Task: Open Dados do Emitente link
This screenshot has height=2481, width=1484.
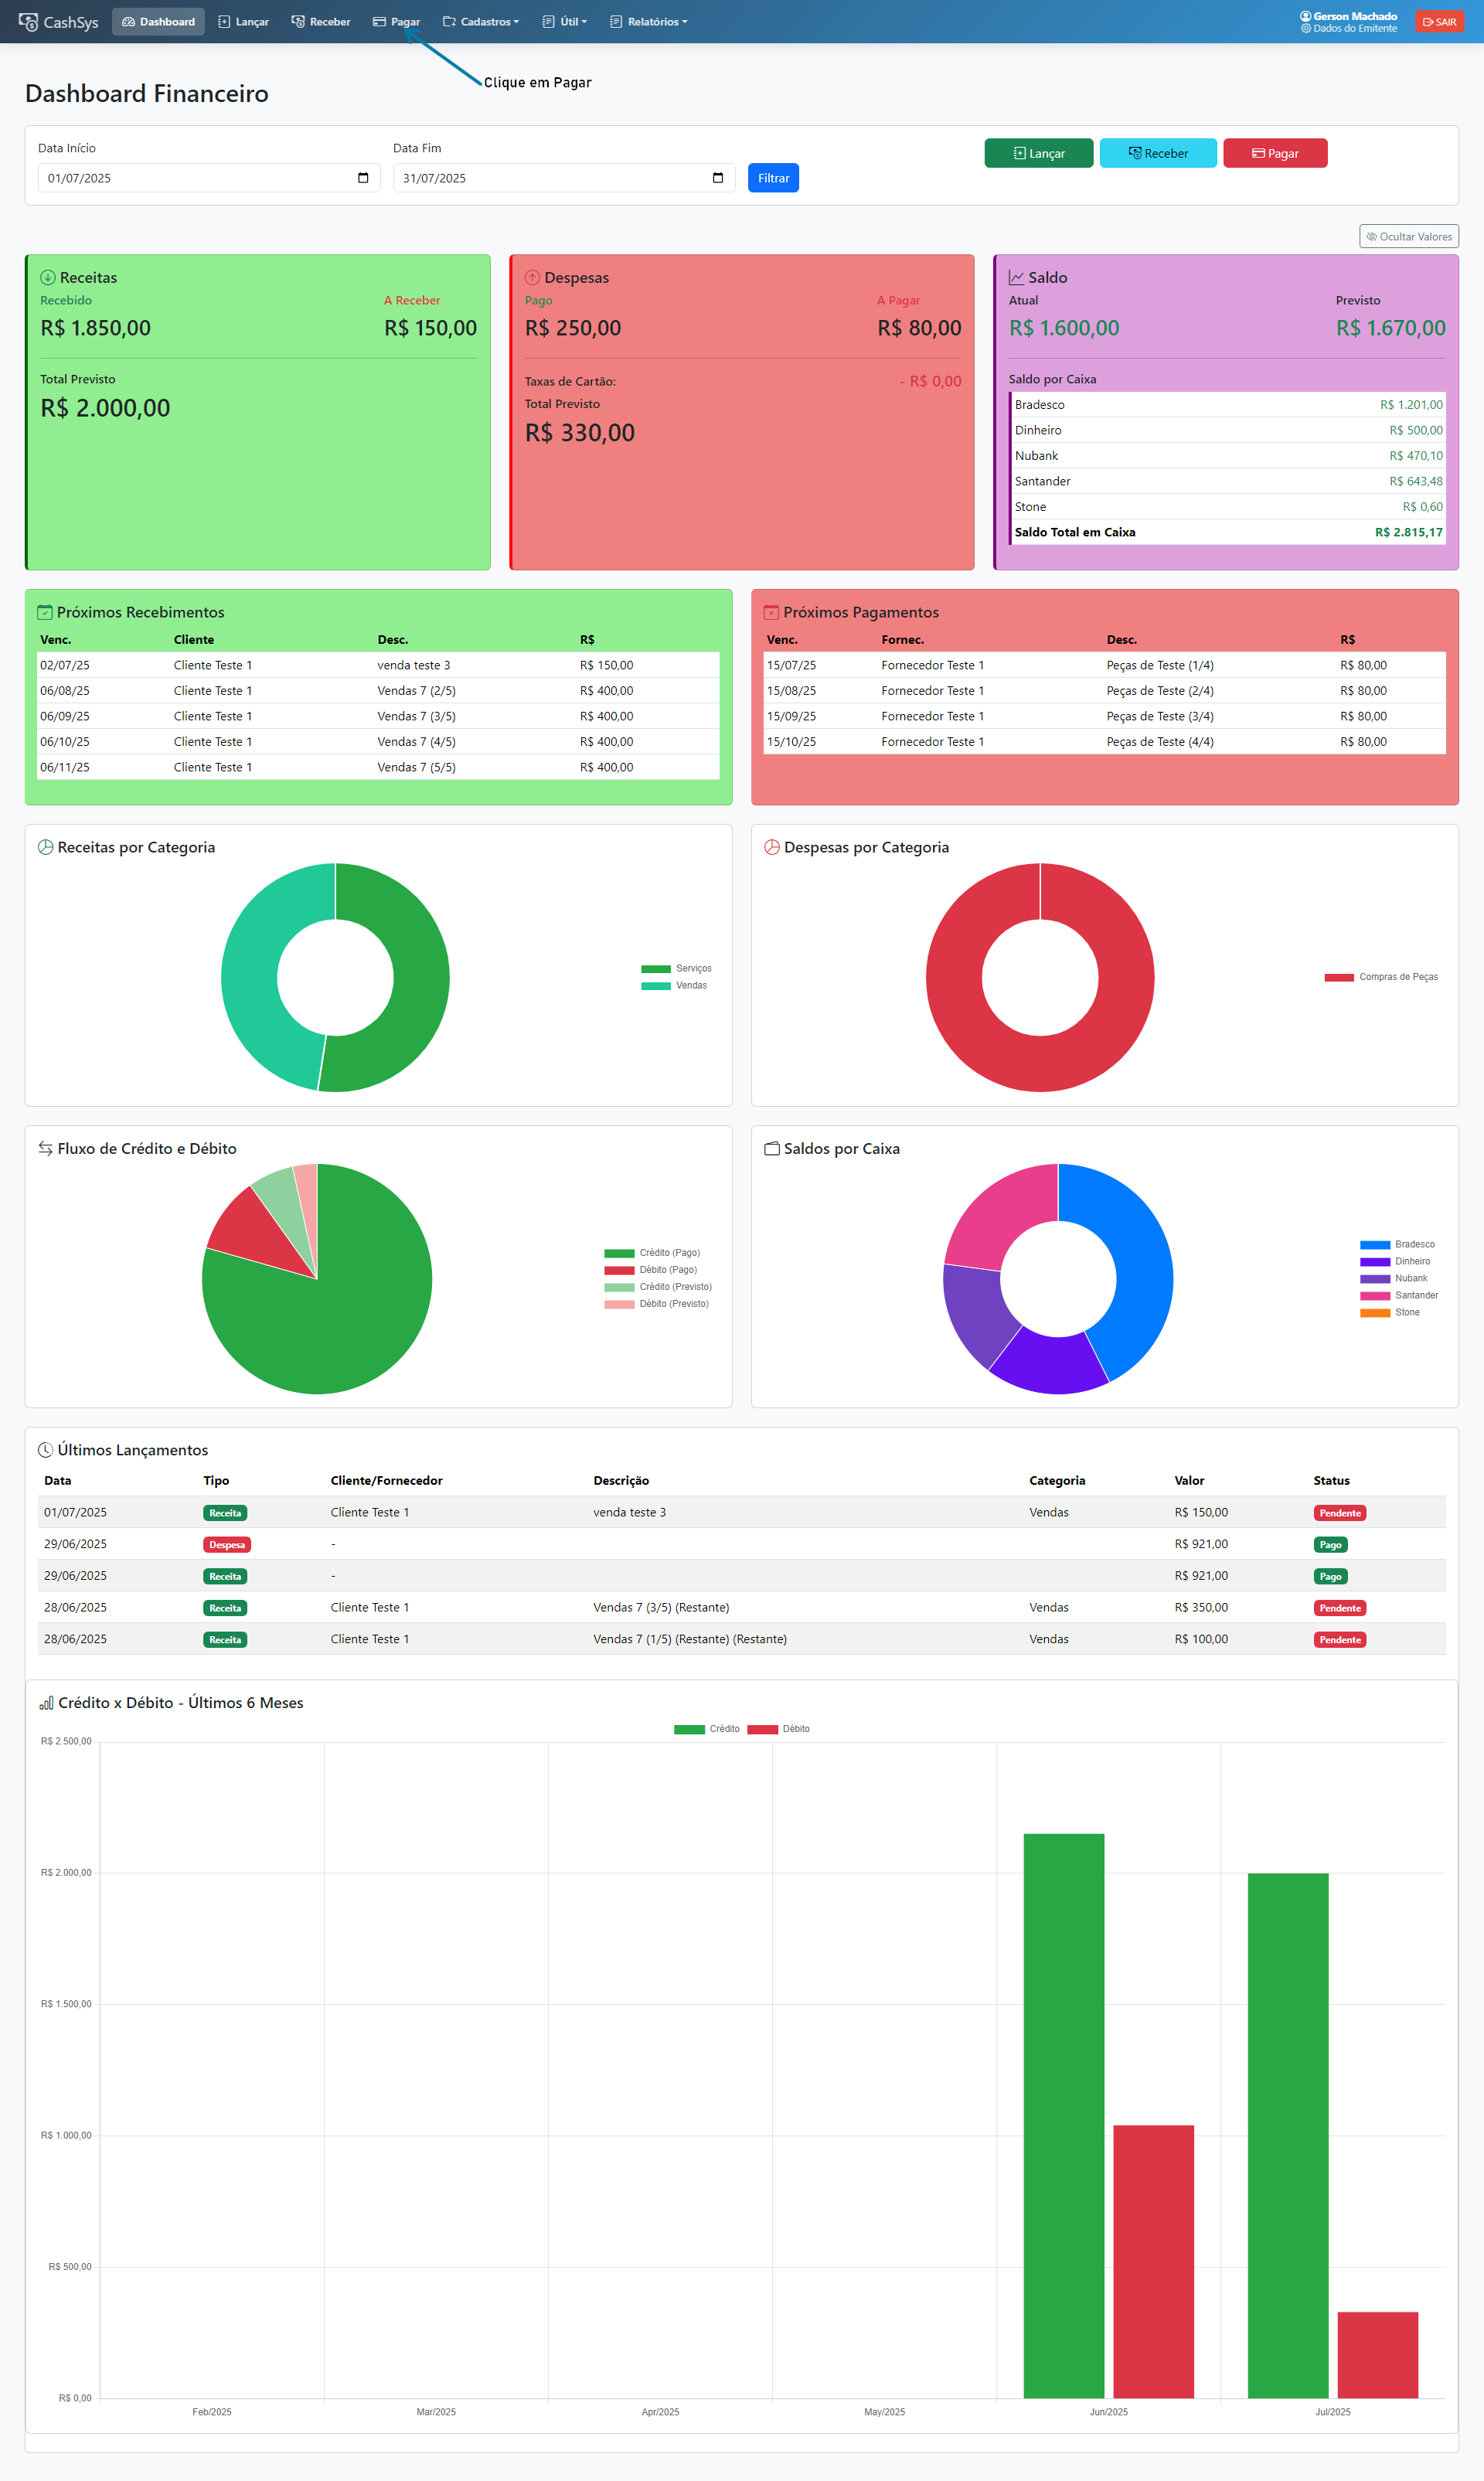Action: (x=1354, y=29)
